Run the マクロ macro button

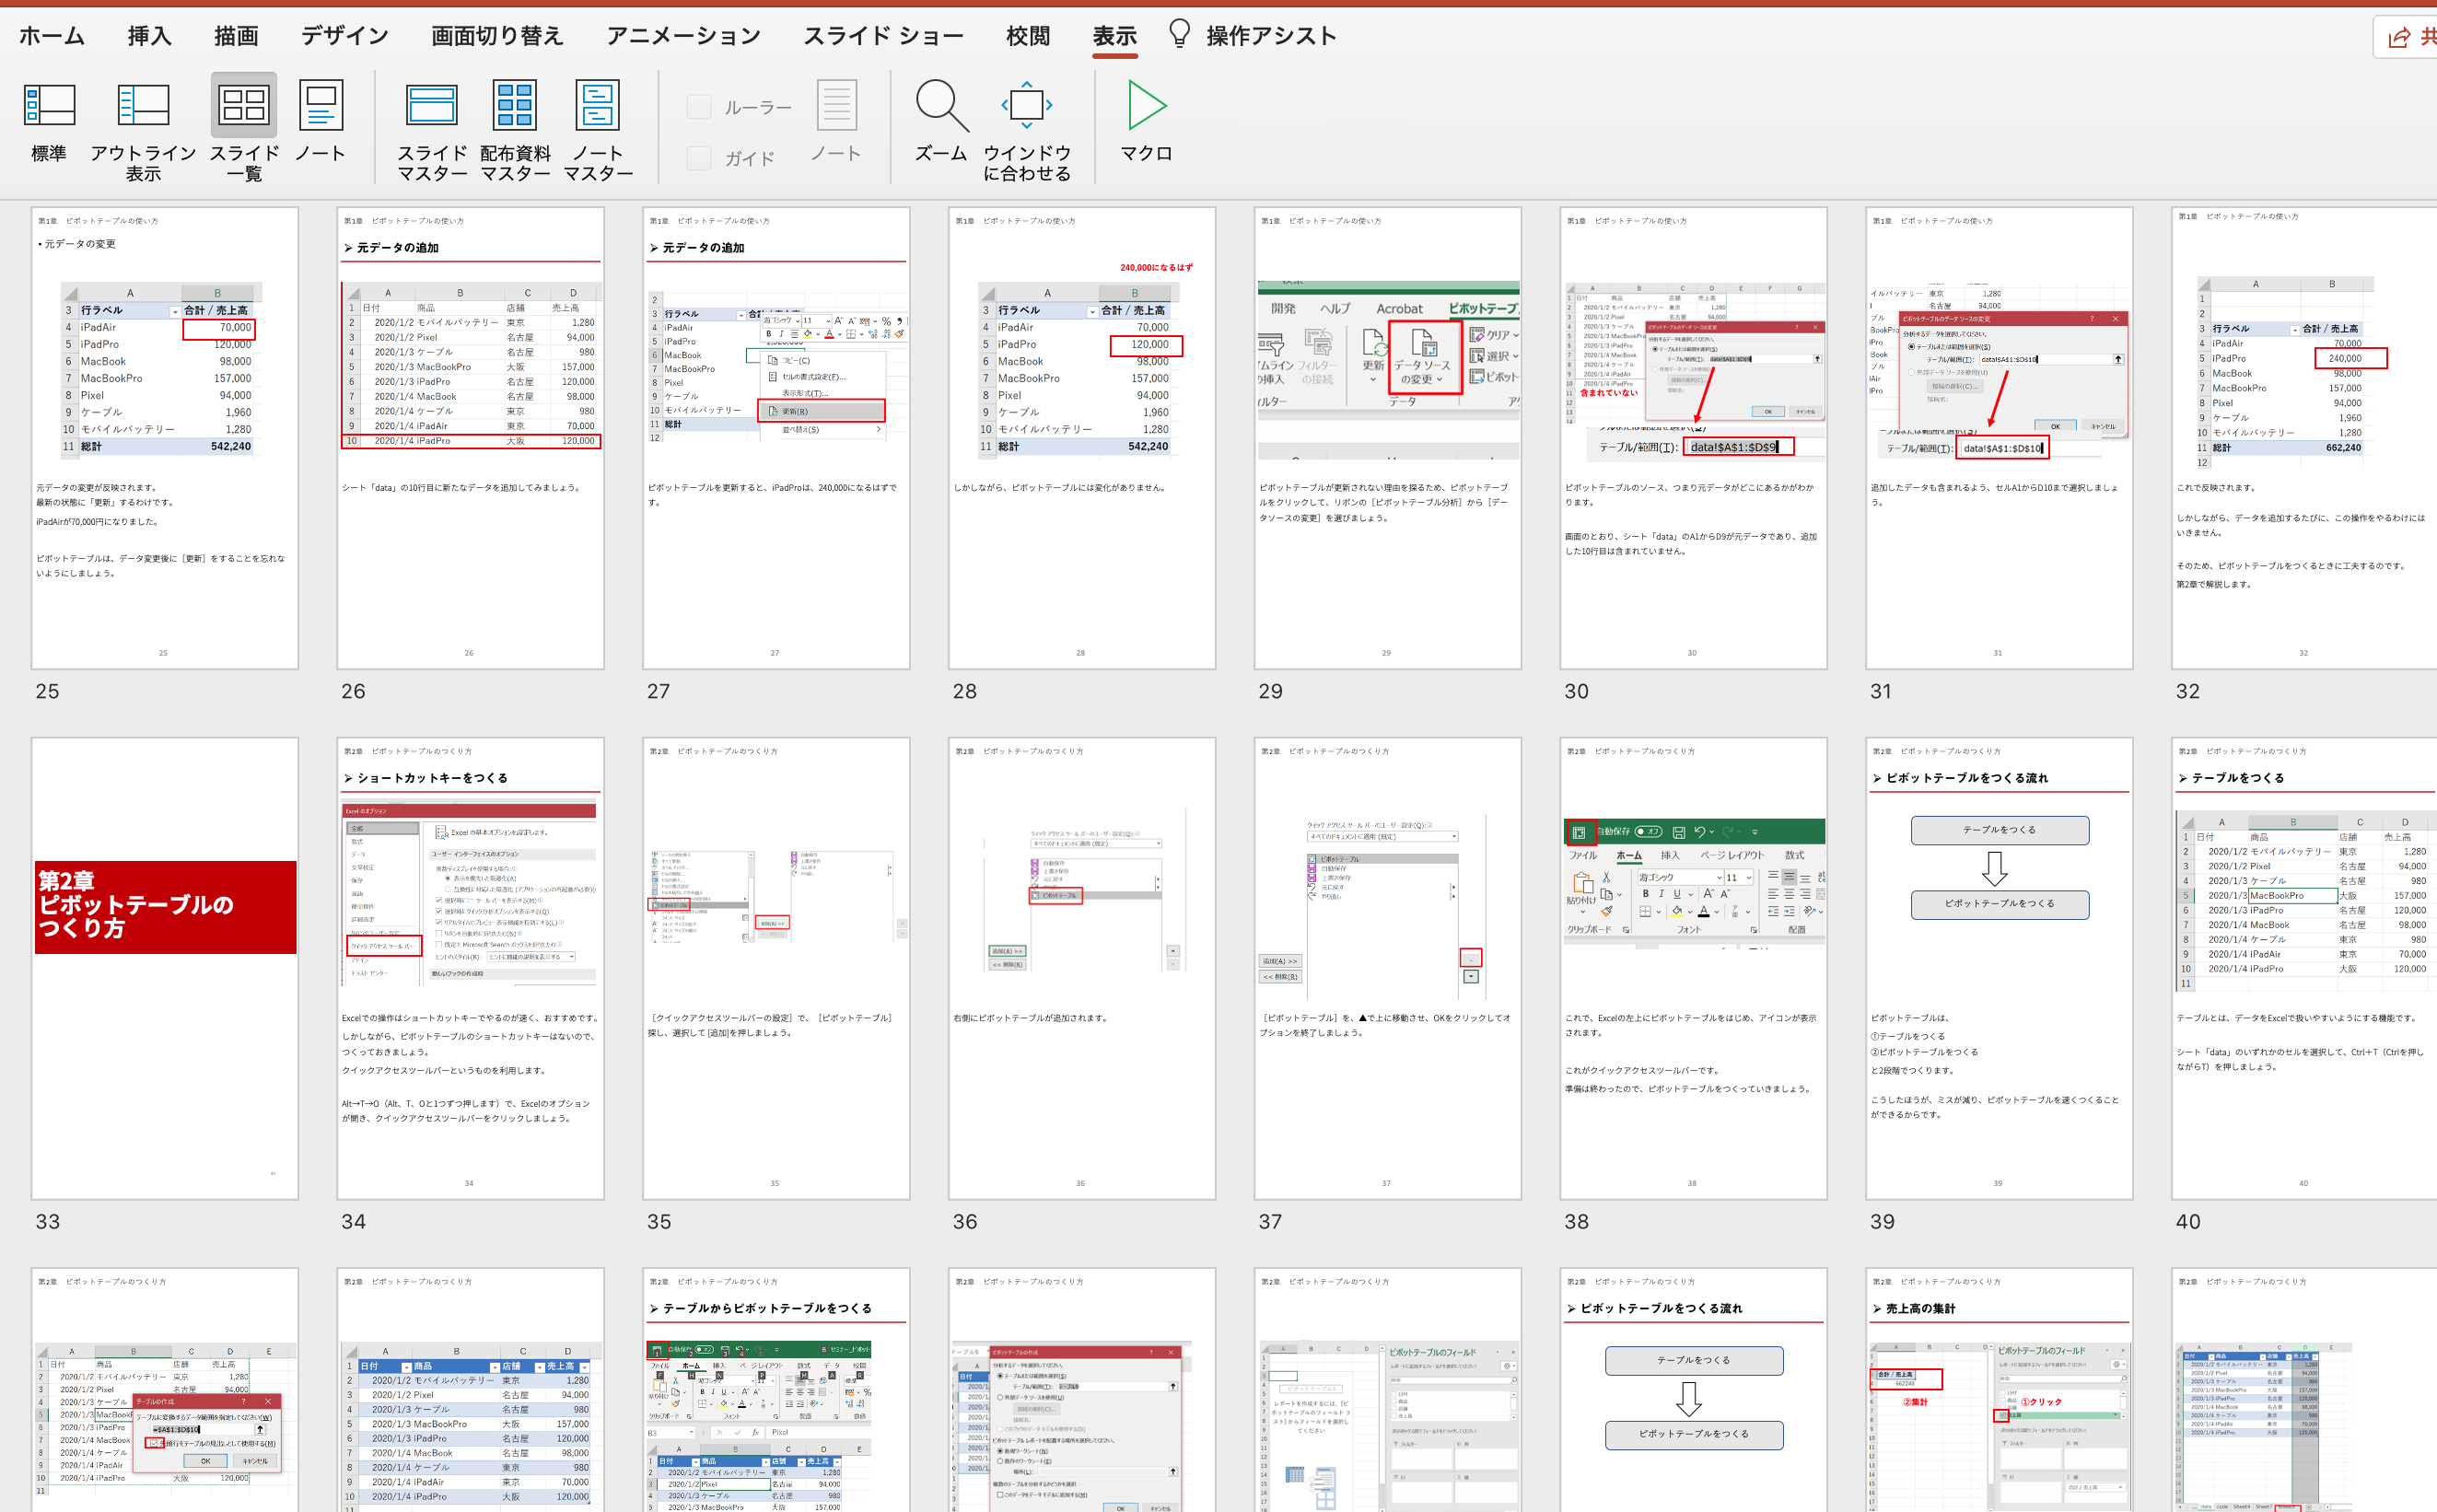click(x=1146, y=123)
